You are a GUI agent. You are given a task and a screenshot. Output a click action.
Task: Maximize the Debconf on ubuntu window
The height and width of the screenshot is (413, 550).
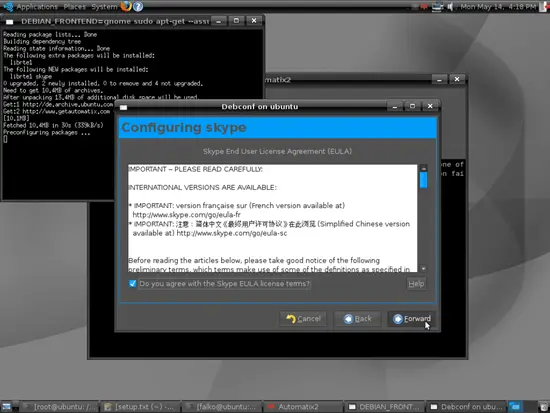412,106
